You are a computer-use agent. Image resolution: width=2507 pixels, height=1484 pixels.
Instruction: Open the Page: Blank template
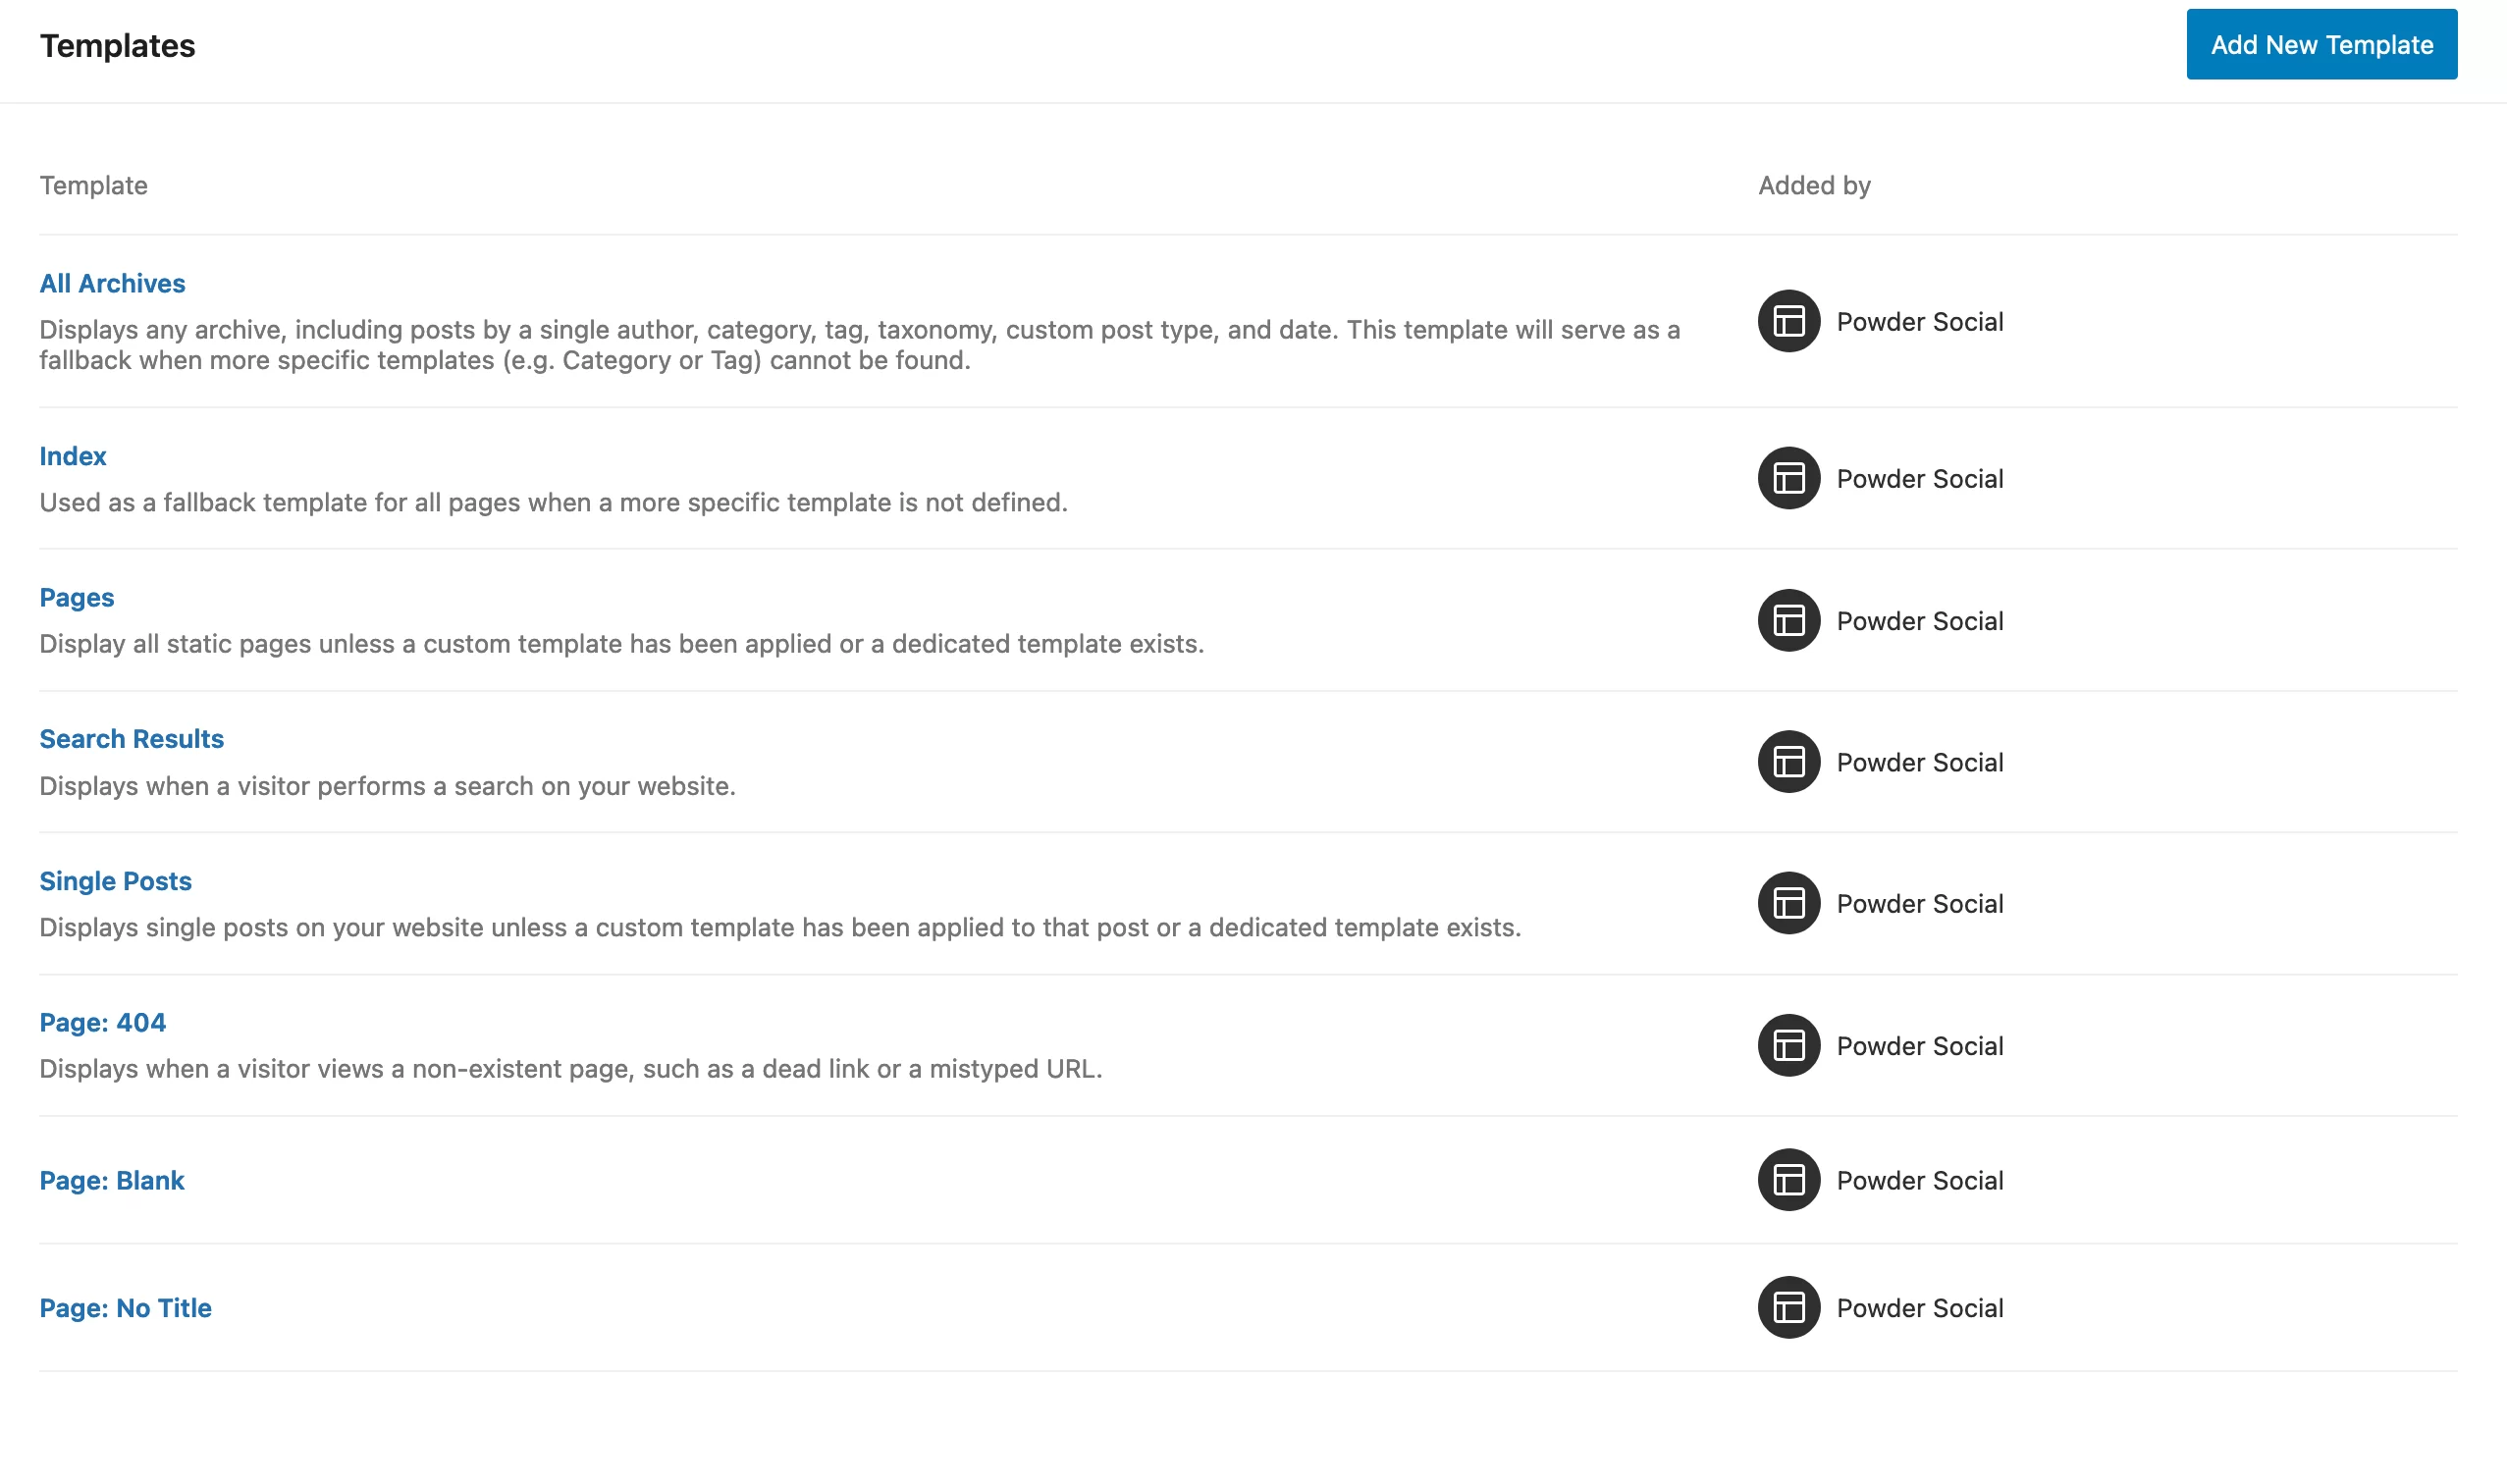tap(112, 1180)
